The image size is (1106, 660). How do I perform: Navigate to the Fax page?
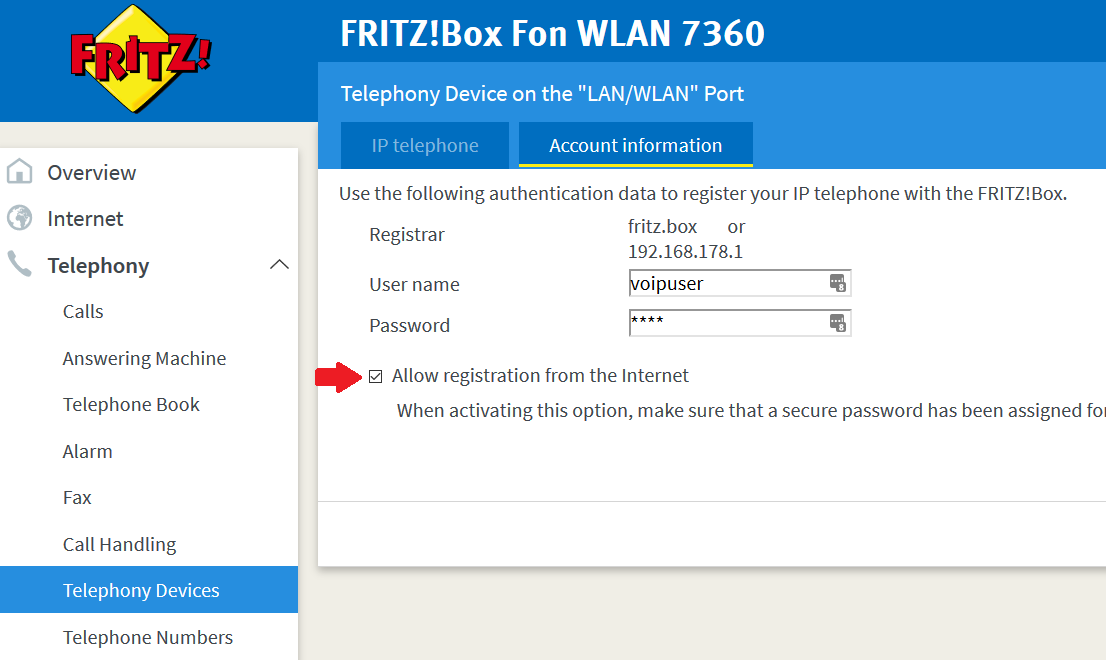(77, 498)
